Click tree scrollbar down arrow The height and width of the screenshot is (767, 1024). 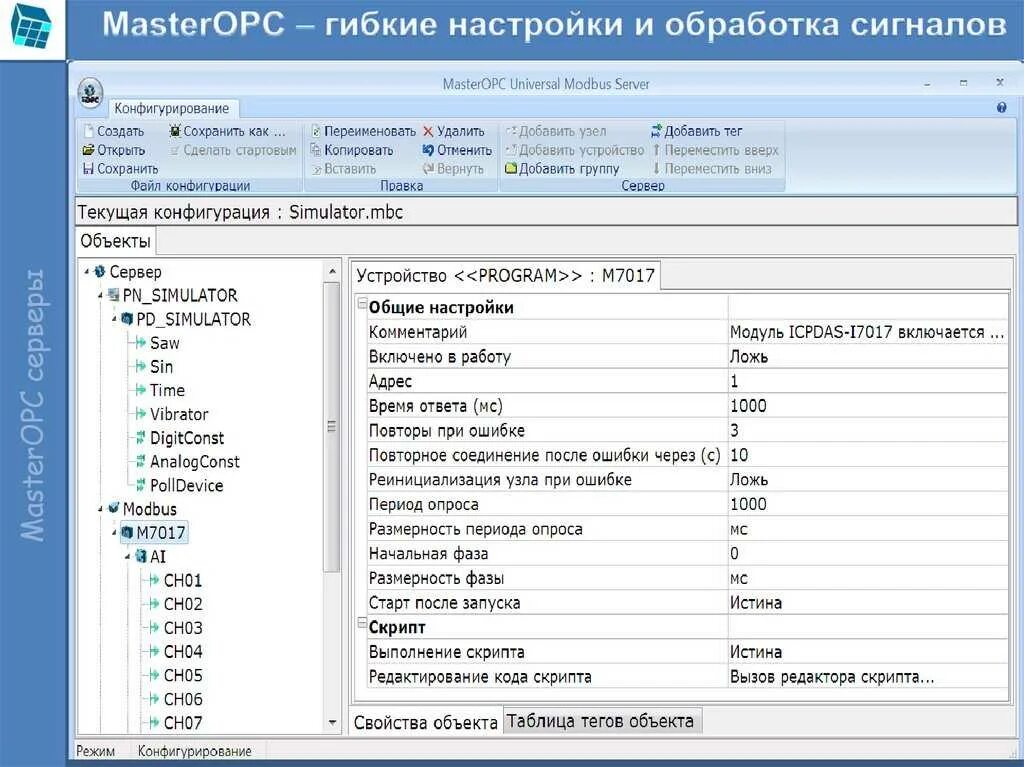[332, 723]
